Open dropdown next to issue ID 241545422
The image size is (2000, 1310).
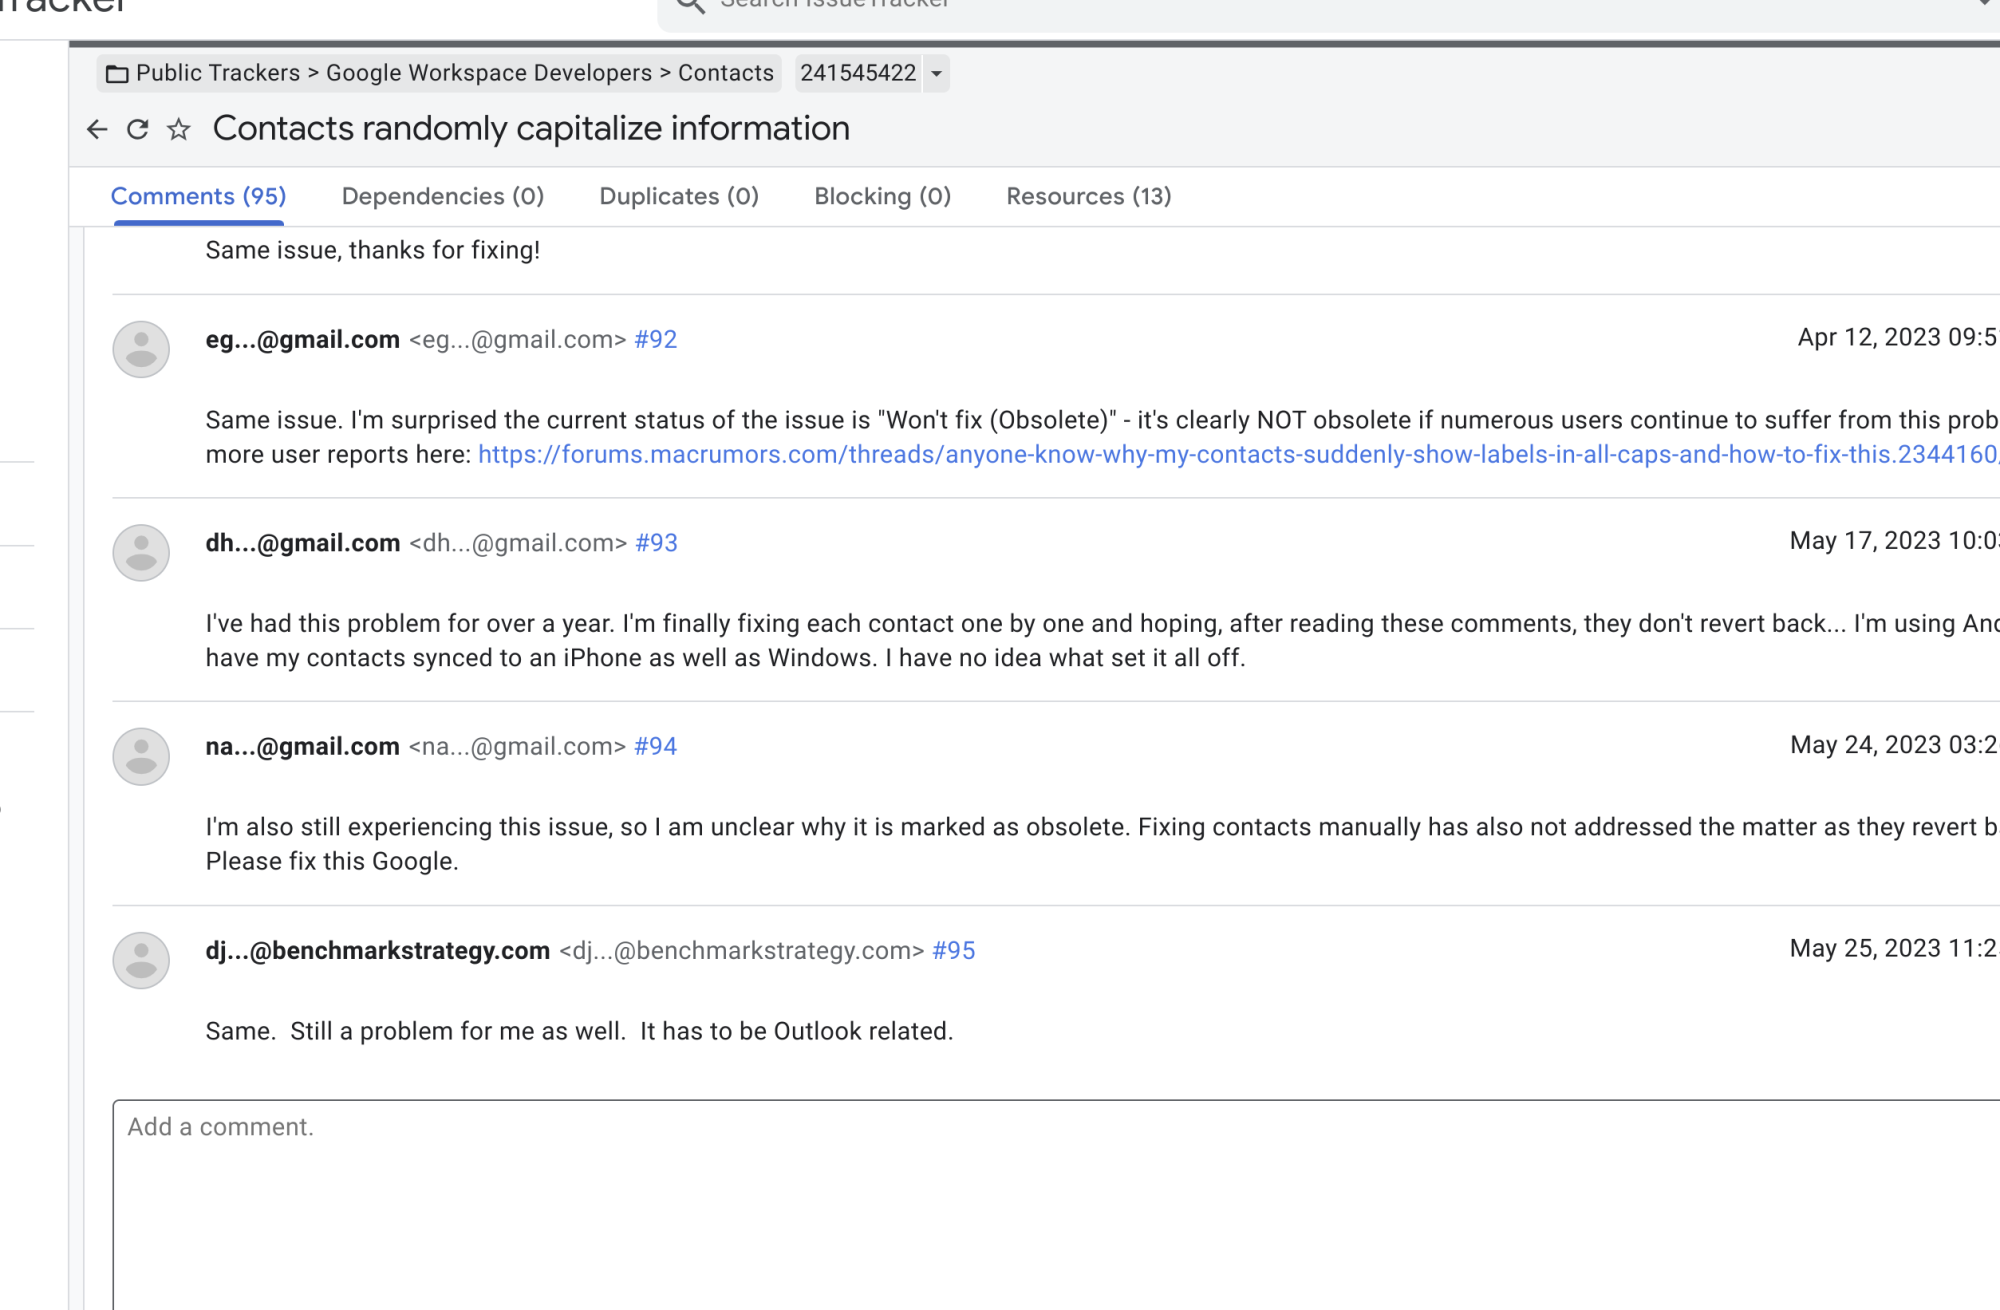936,74
